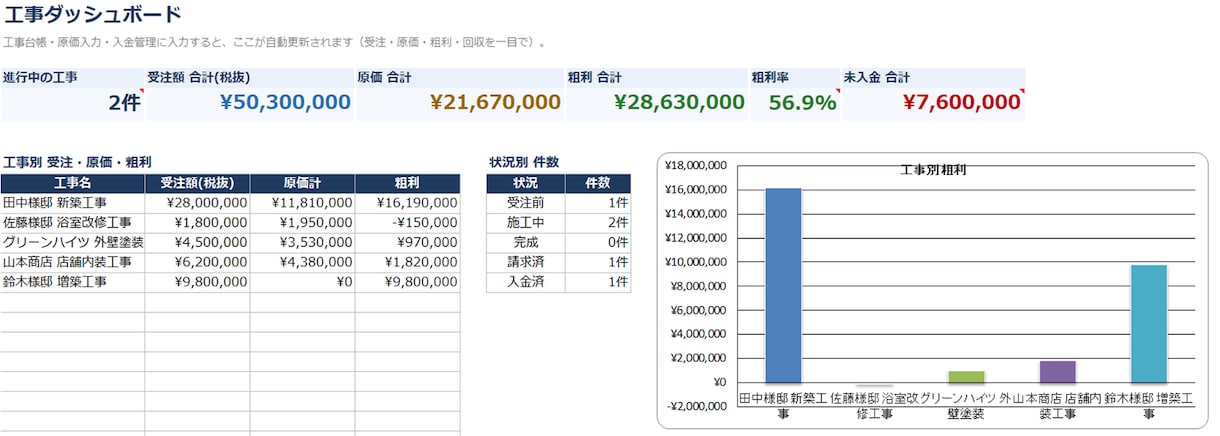The image size is (1220, 436).
Task: Click the 未入金 合計 label
Action: [x=877, y=77]
